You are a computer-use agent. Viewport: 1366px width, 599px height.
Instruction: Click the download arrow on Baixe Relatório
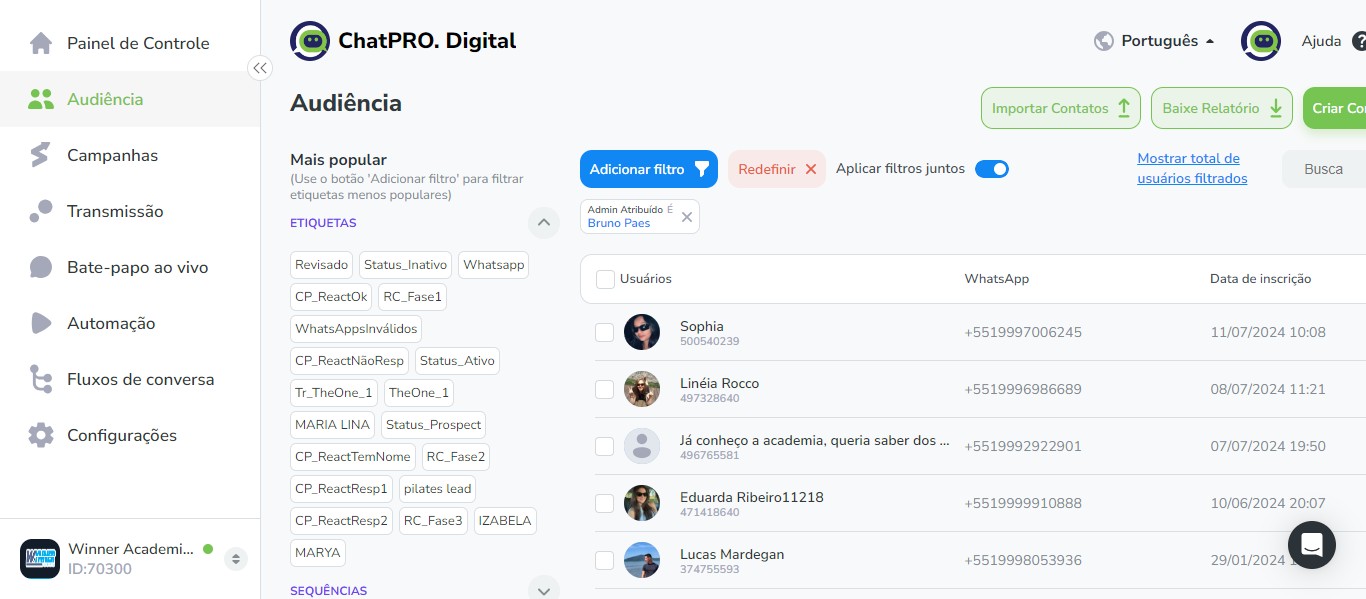[x=1275, y=108]
